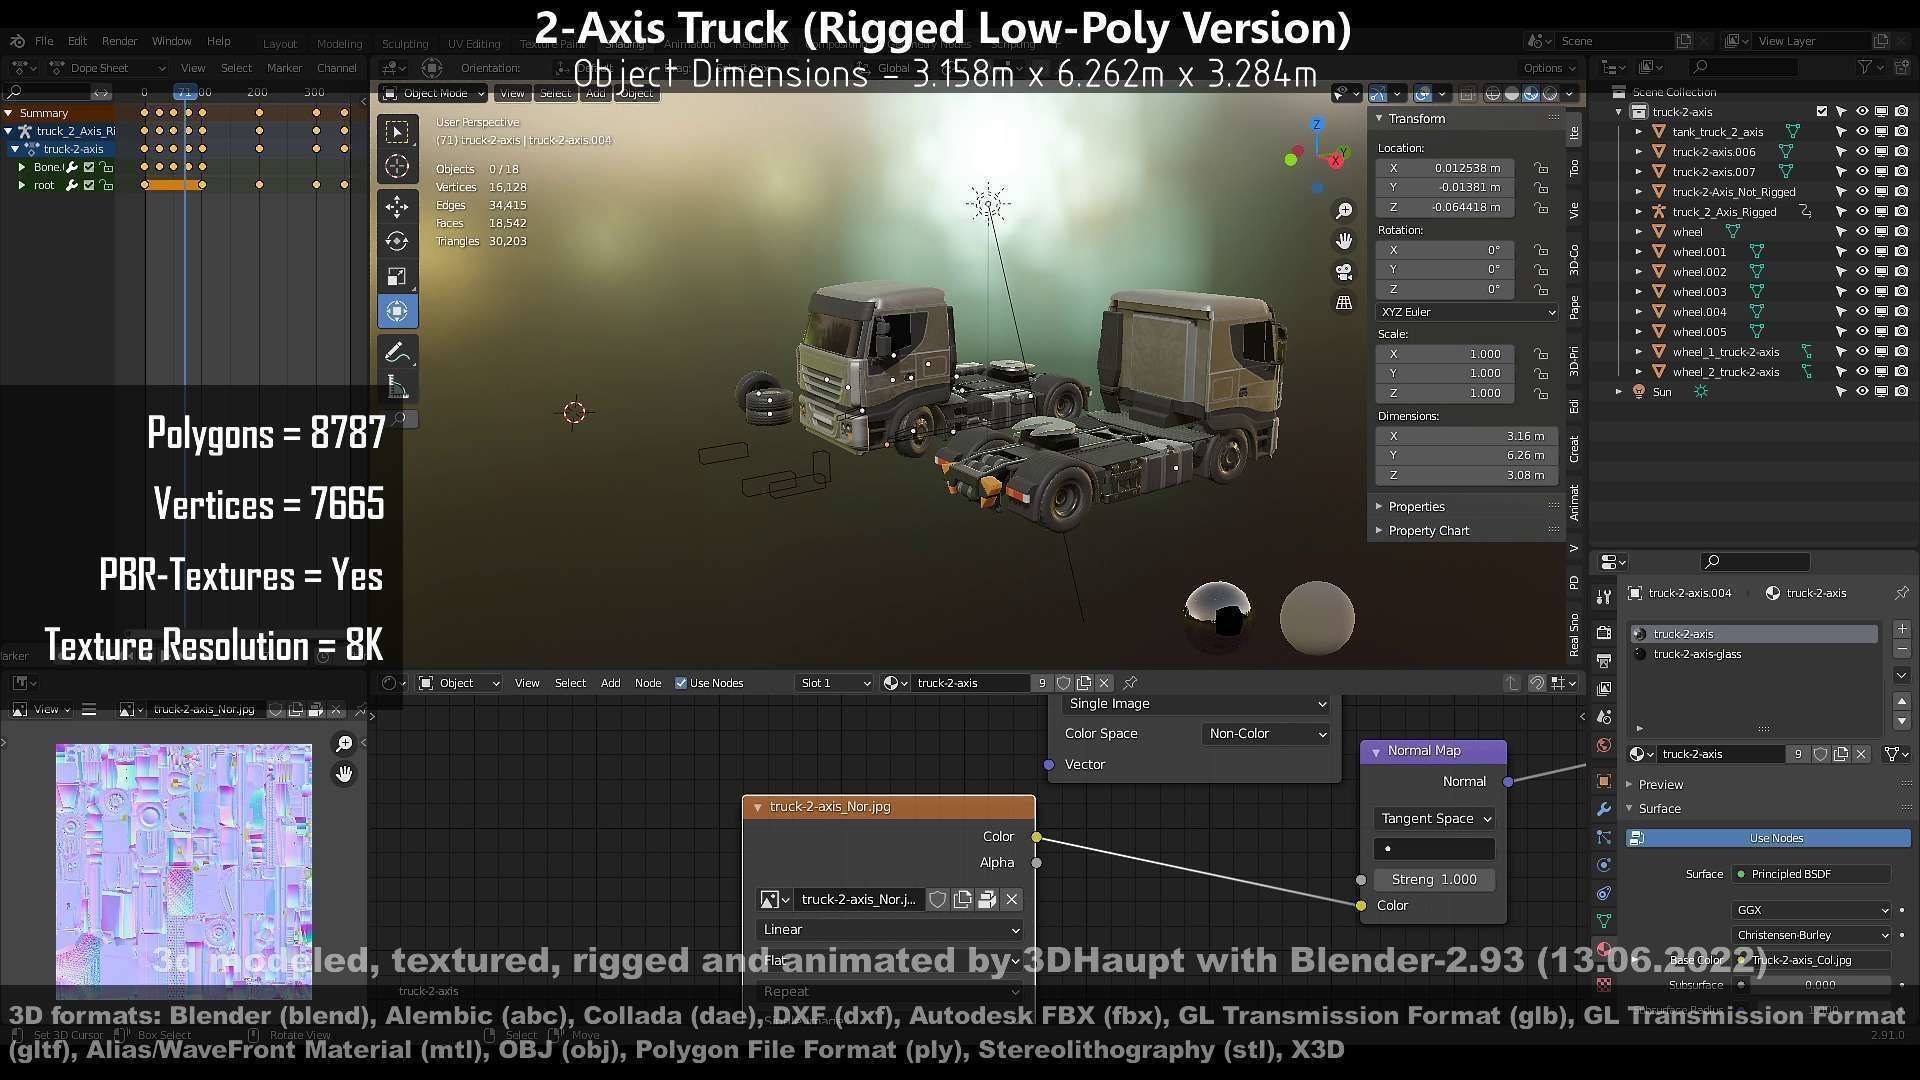The image size is (1920, 1080).
Task: Expand the Properties panel section
Action: click(x=1416, y=507)
